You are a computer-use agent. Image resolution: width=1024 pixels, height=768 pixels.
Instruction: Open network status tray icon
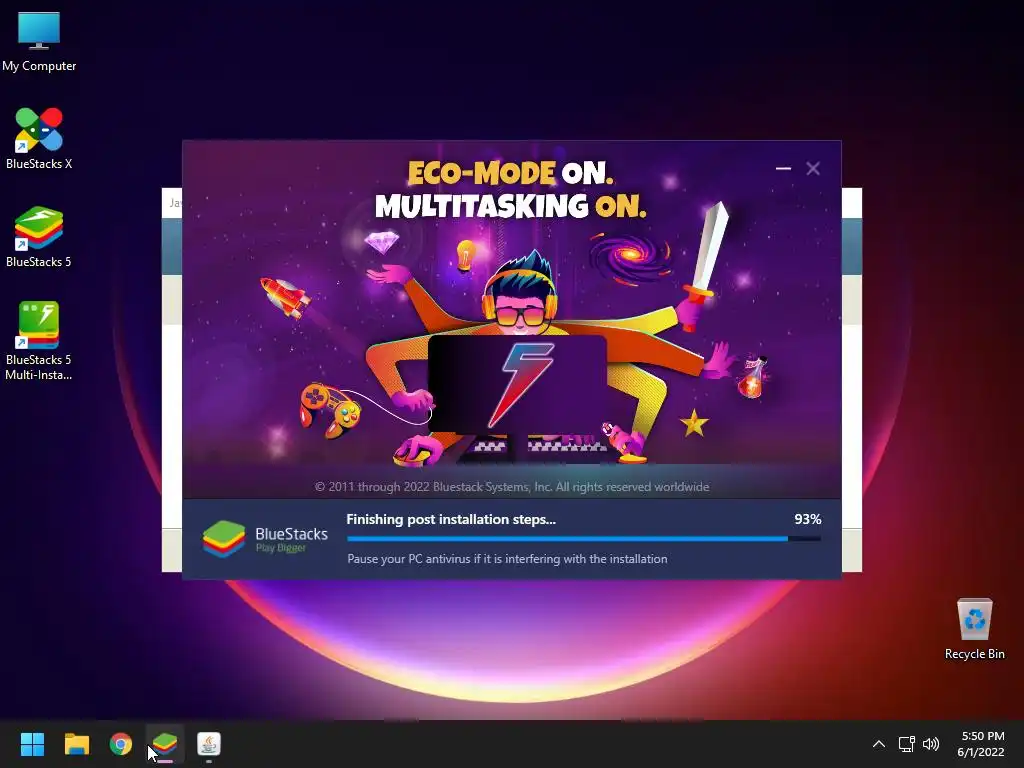pyautogui.click(x=906, y=744)
